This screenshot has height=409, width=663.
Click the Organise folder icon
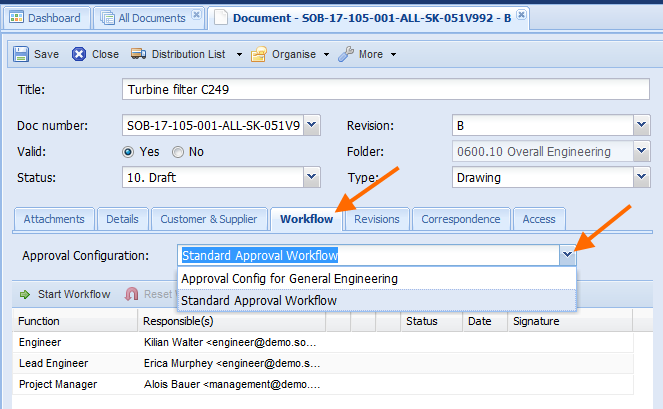click(259, 54)
